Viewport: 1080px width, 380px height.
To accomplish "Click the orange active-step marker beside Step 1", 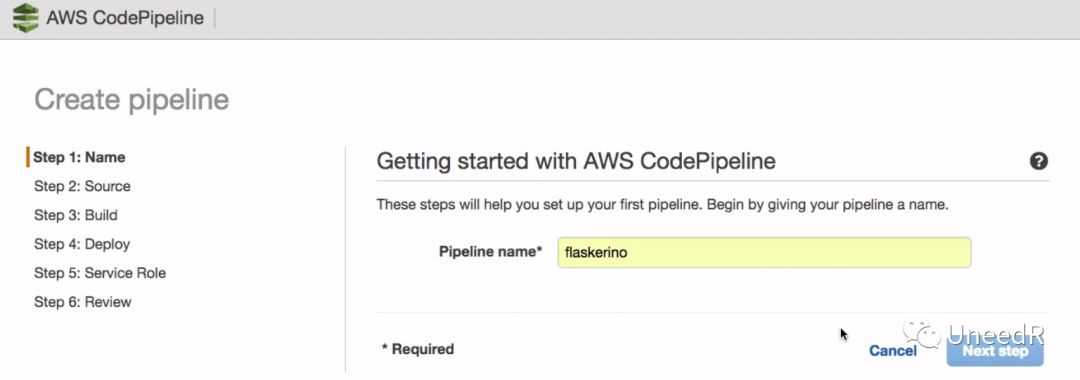I will [28, 157].
